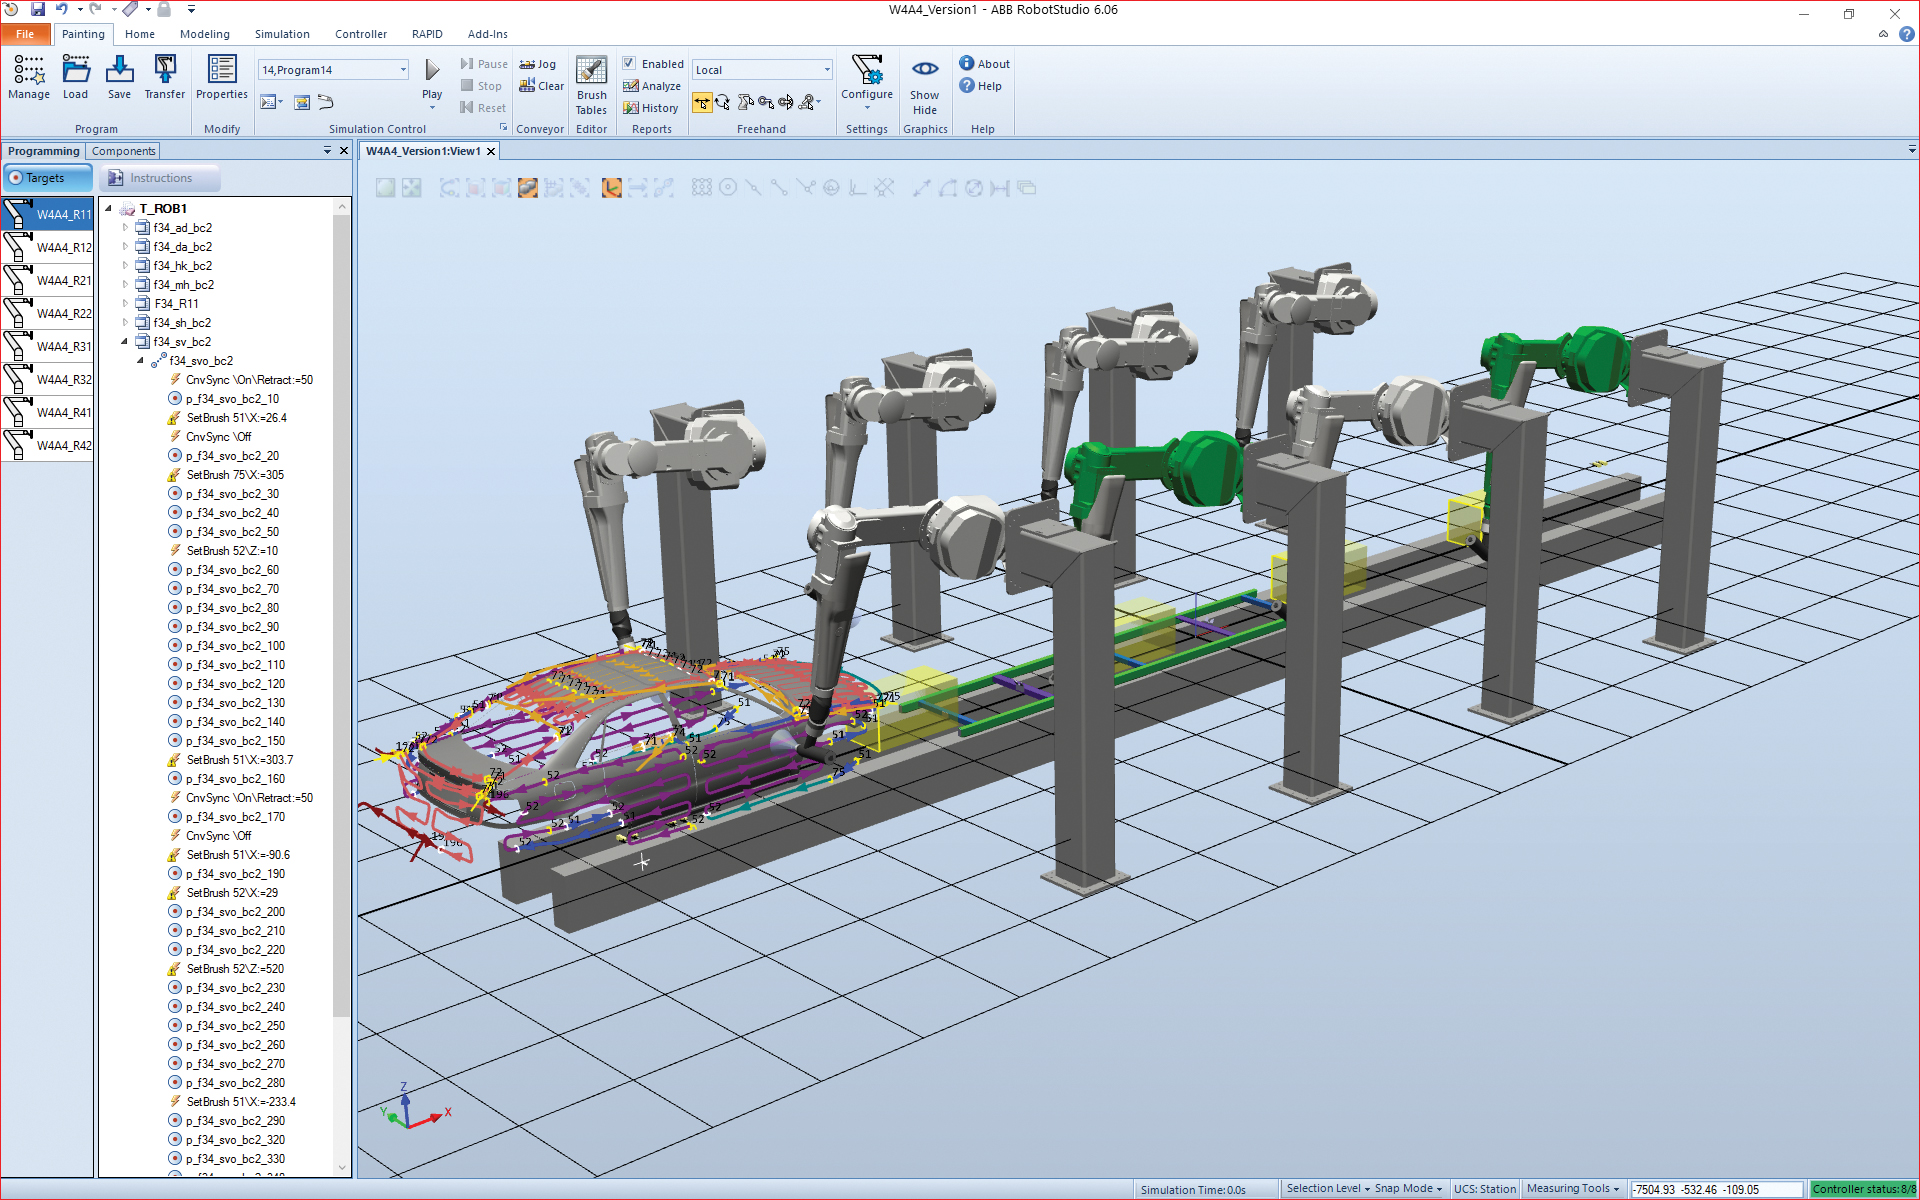Image resolution: width=1920 pixels, height=1200 pixels.
Task: Toggle the part selection level icon in view toolbar
Action: 528,188
